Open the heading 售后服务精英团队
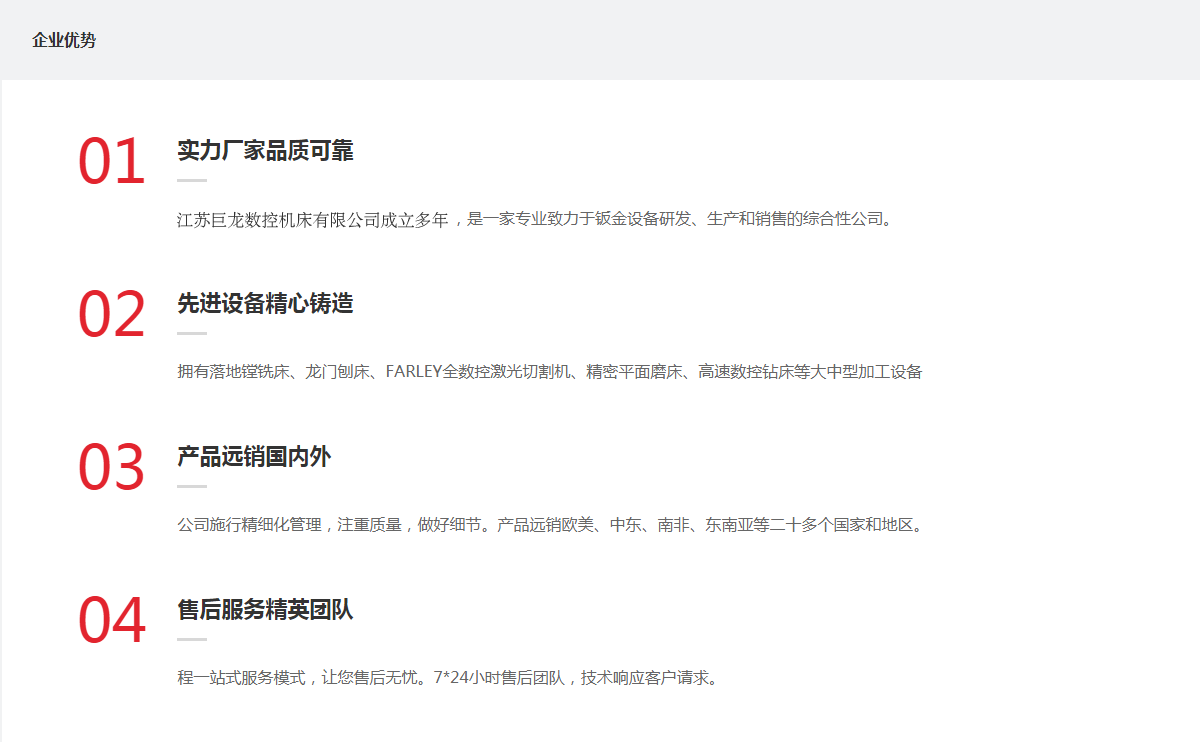The height and width of the screenshot is (742, 1200). coord(265,610)
